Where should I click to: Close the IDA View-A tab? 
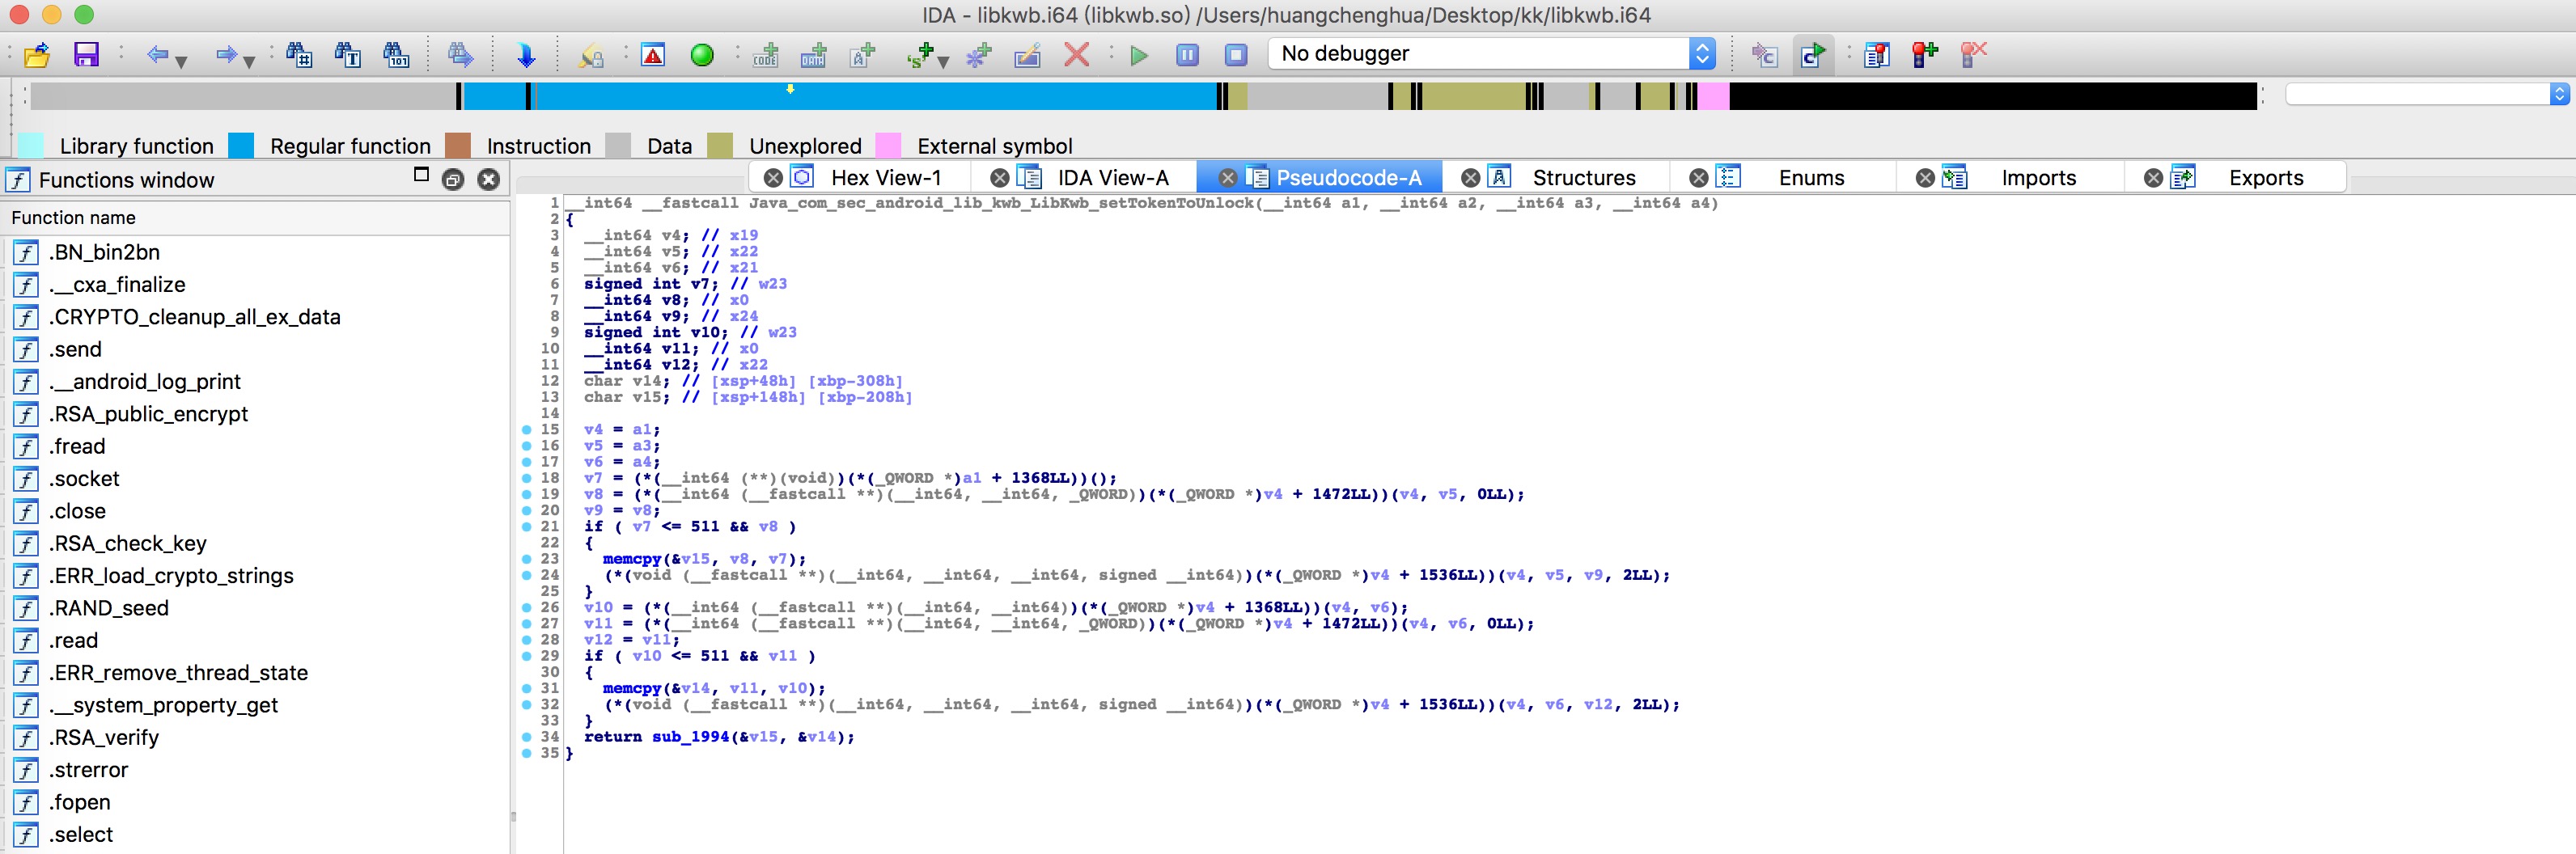click(999, 178)
